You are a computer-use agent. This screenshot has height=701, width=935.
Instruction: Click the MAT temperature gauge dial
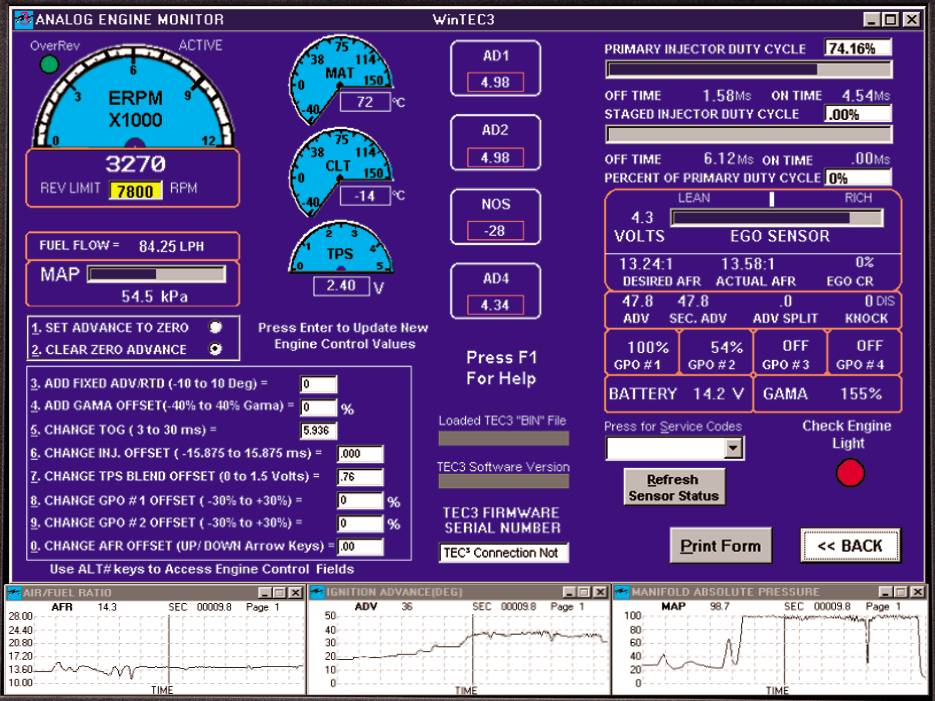click(340, 77)
